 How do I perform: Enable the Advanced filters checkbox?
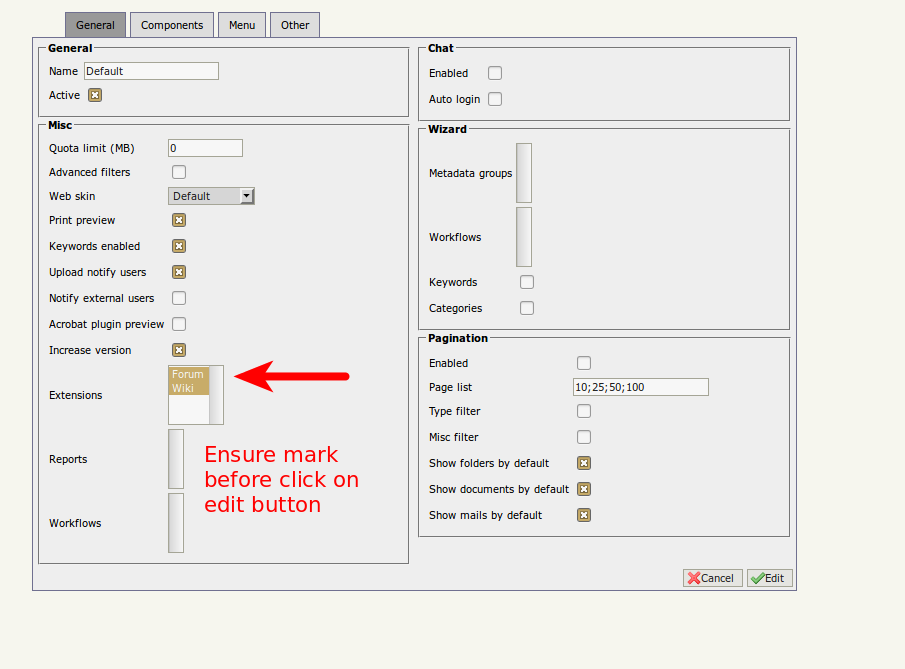(179, 172)
